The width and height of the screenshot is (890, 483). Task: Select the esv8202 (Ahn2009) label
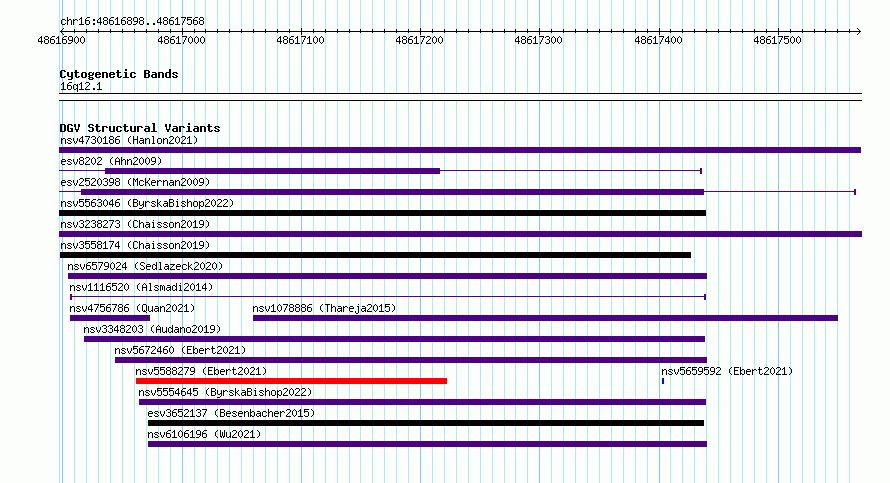coord(111,161)
